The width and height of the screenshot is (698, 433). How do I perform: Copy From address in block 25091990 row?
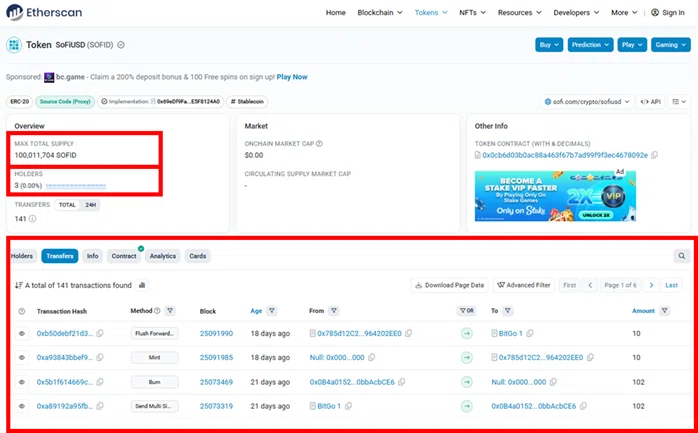point(408,333)
